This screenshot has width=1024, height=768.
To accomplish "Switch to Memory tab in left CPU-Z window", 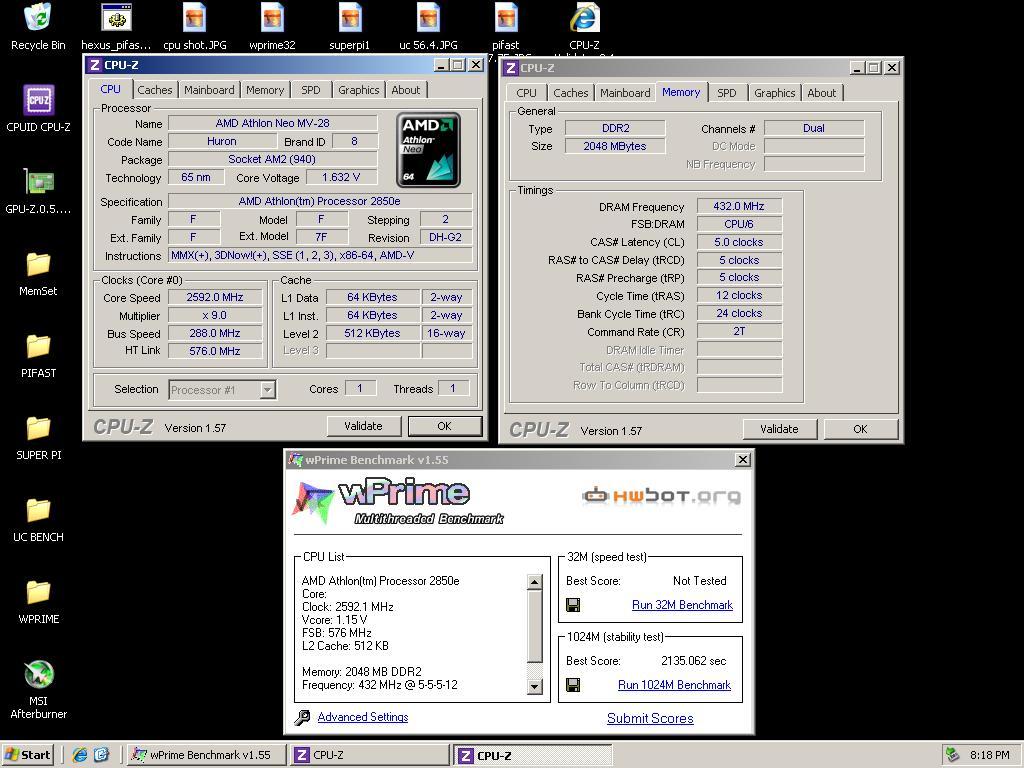I will pyautogui.click(x=265, y=90).
